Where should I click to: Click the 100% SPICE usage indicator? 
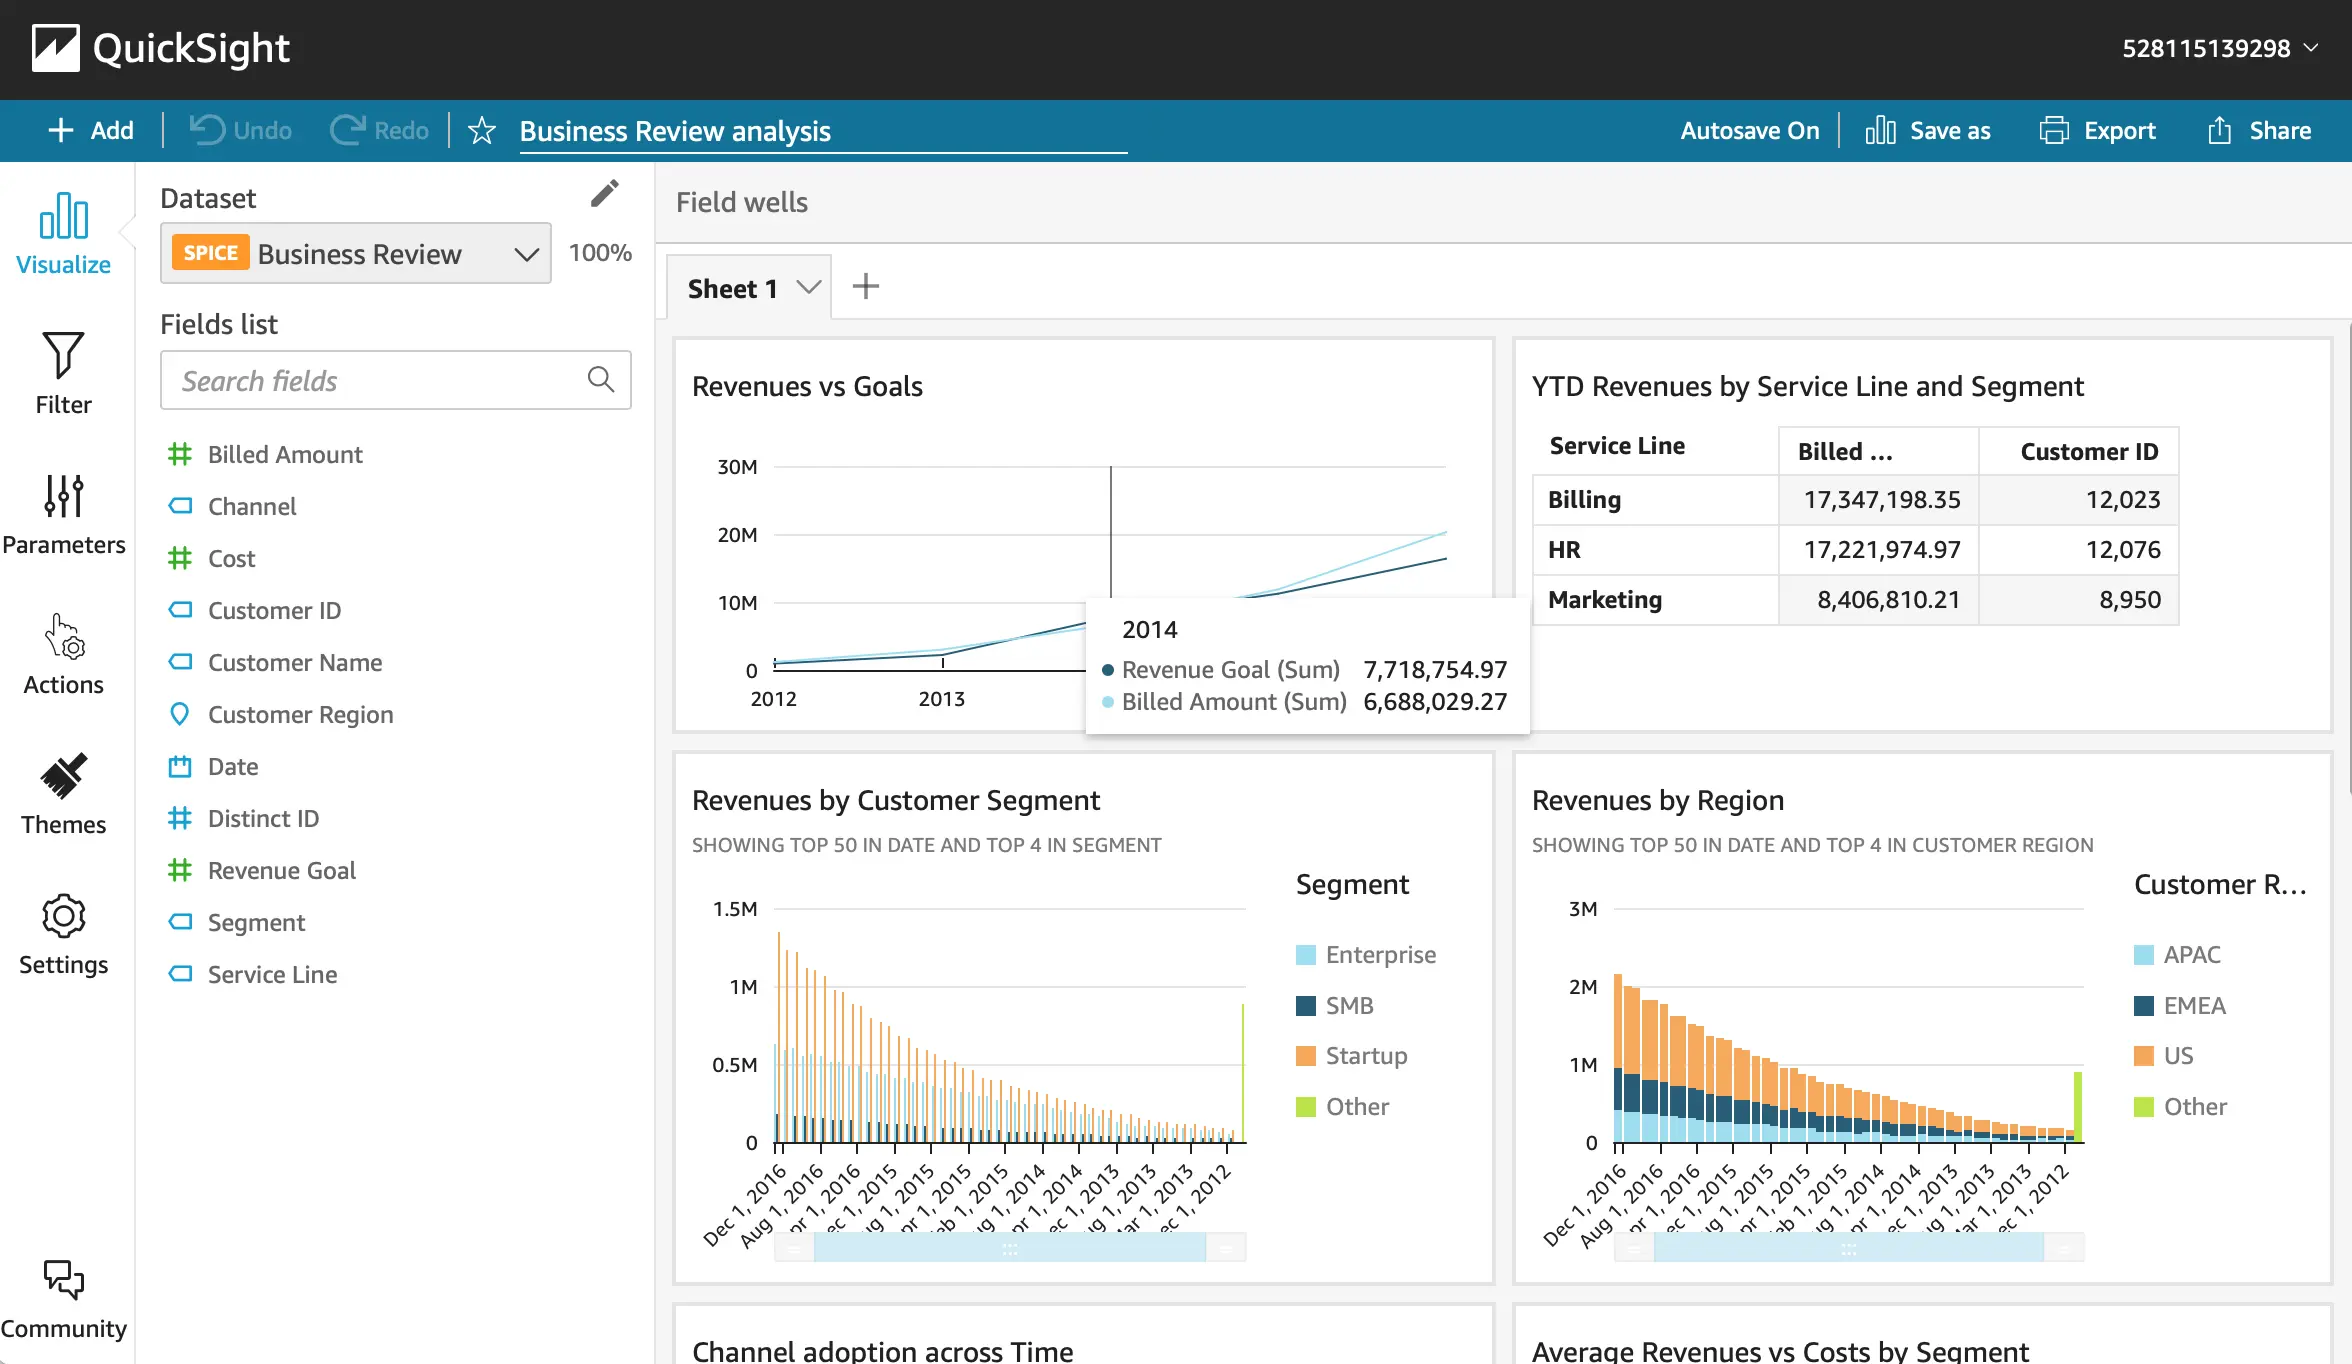point(600,252)
